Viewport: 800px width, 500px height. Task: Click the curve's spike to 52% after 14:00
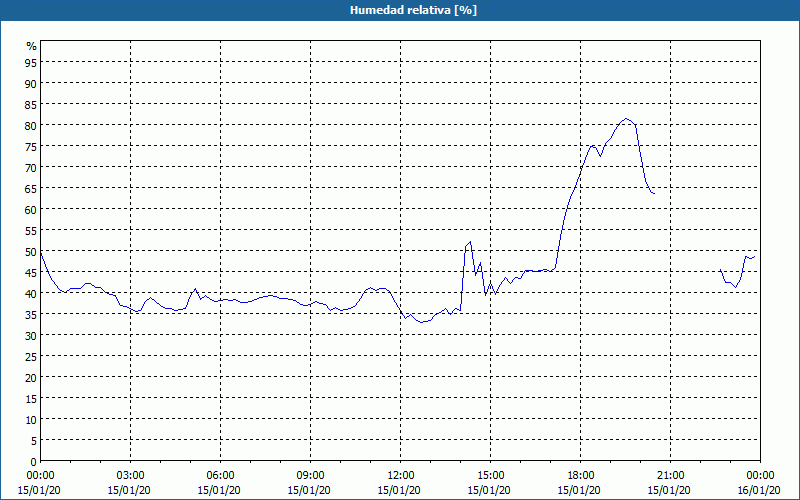click(x=470, y=242)
